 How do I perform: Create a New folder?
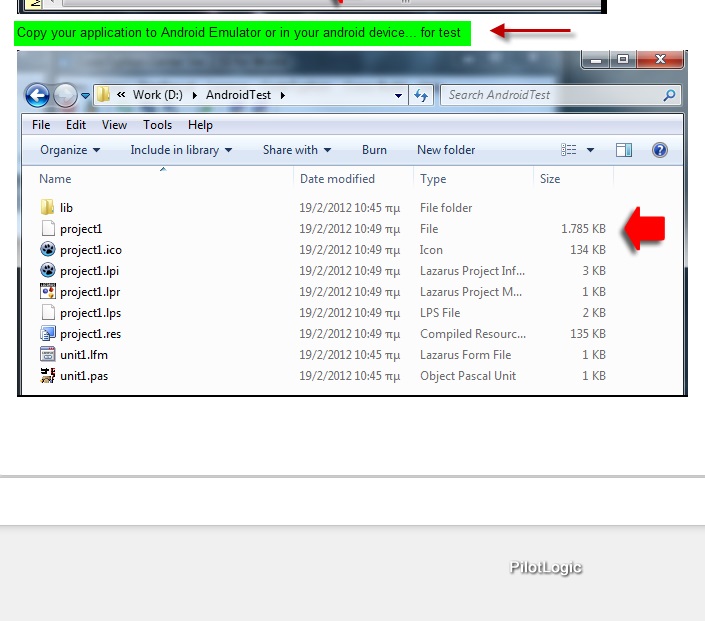(x=446, y=150)
